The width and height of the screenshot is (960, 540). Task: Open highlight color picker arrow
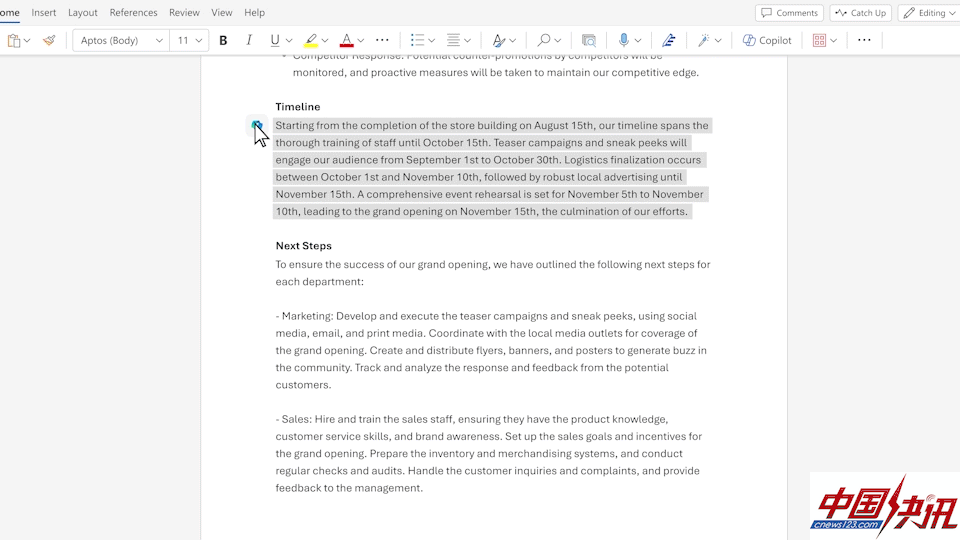click(x=325, y=41)
